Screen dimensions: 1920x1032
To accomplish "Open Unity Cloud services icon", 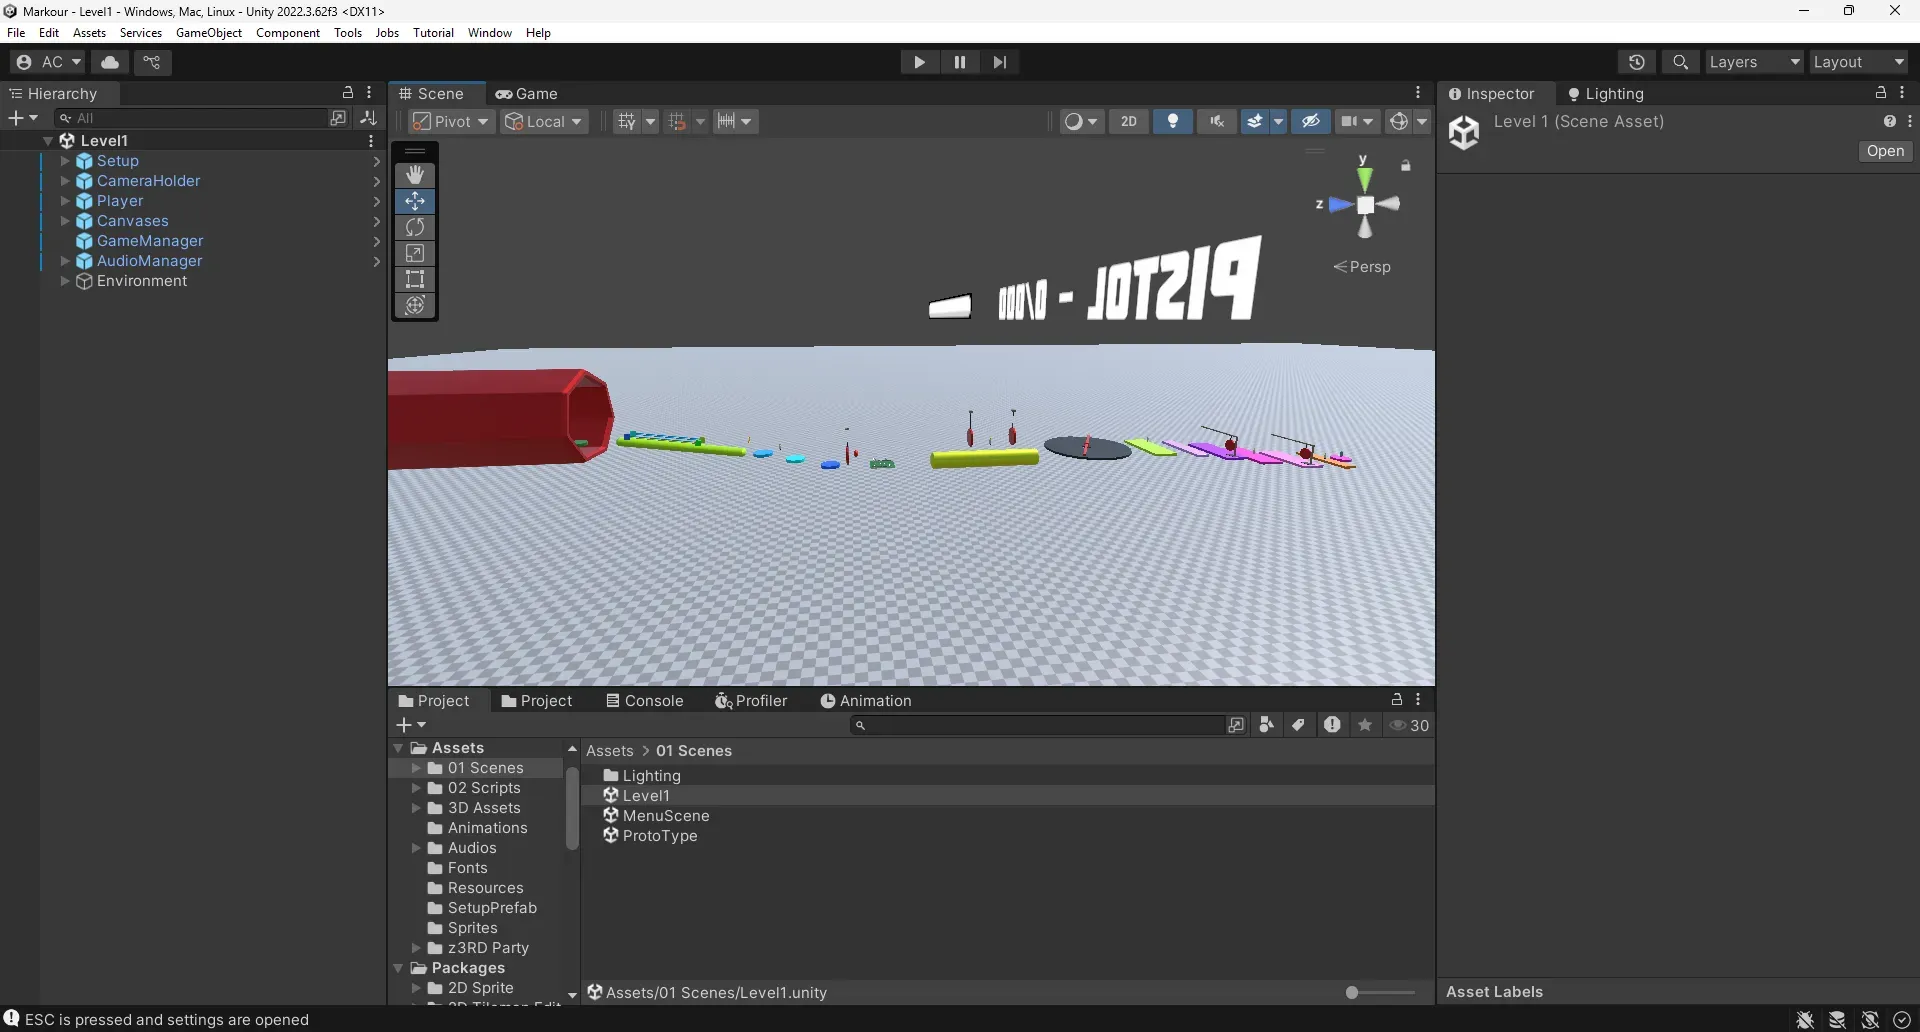I will (x=110, y=62).
